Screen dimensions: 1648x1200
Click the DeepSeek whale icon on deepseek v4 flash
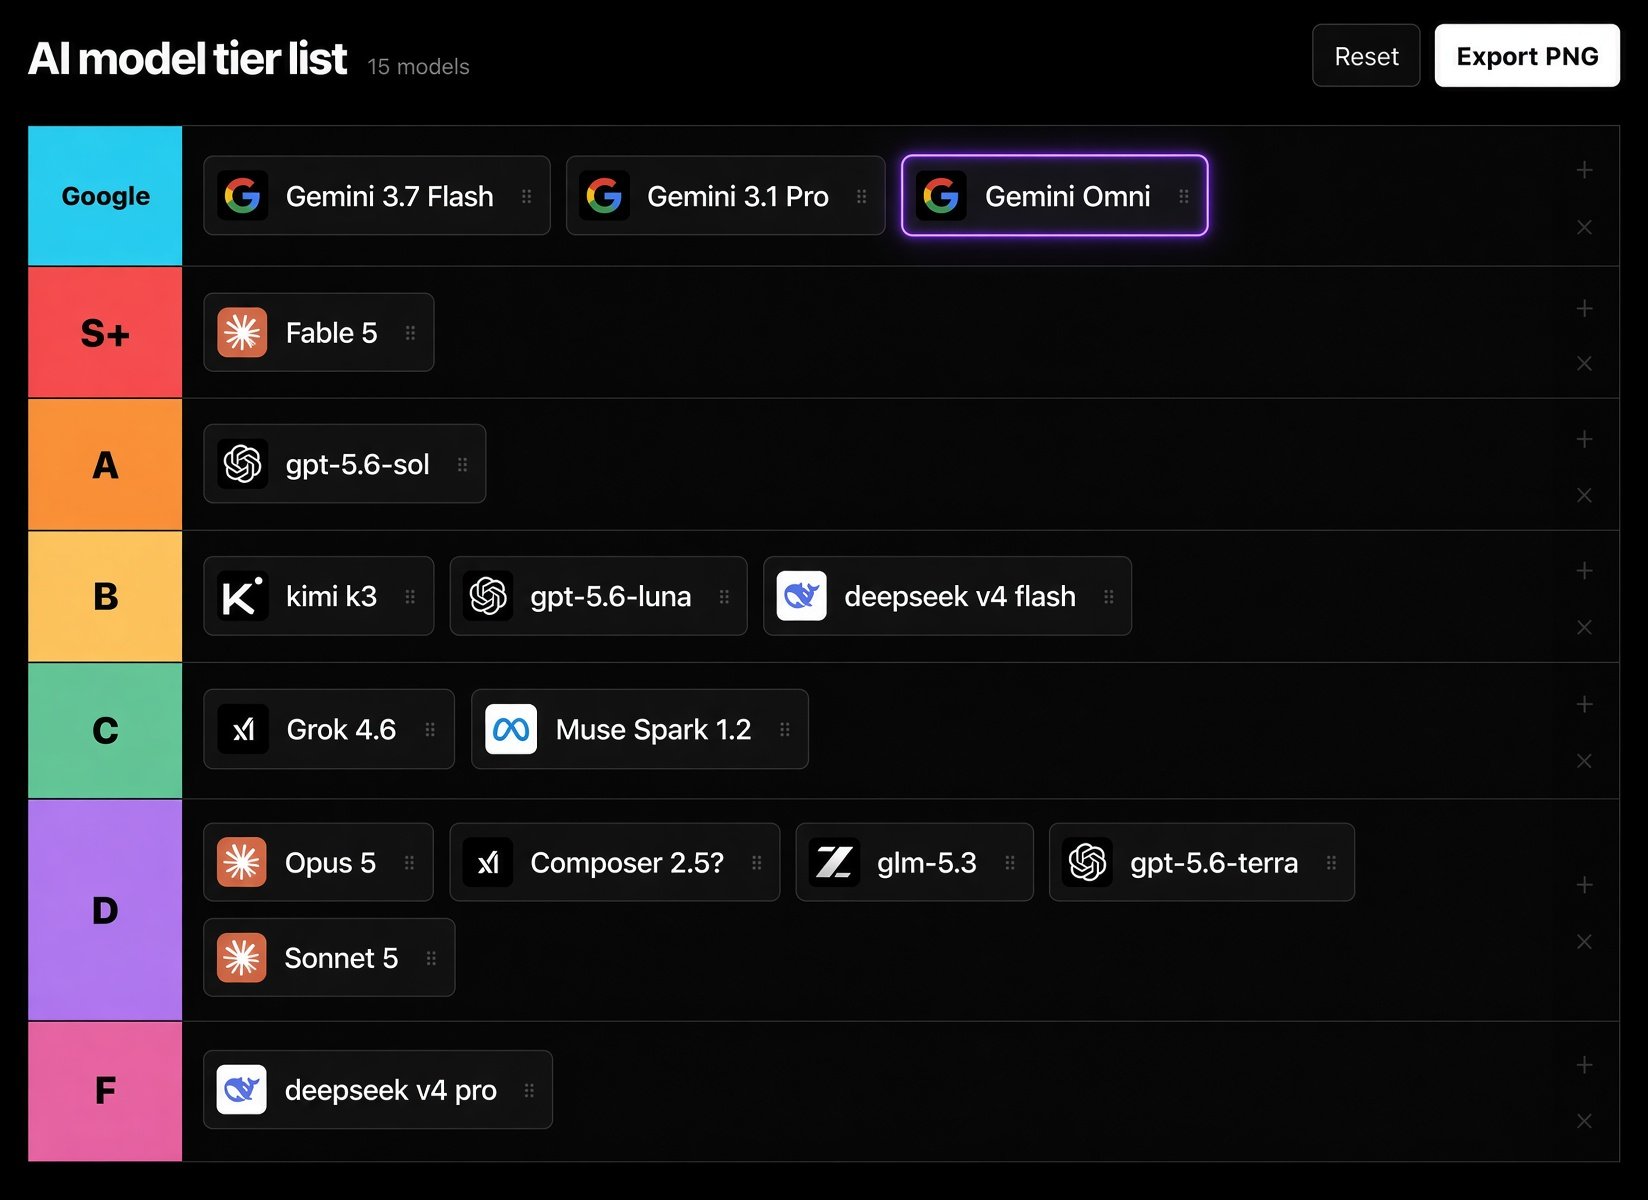[802, 596]
